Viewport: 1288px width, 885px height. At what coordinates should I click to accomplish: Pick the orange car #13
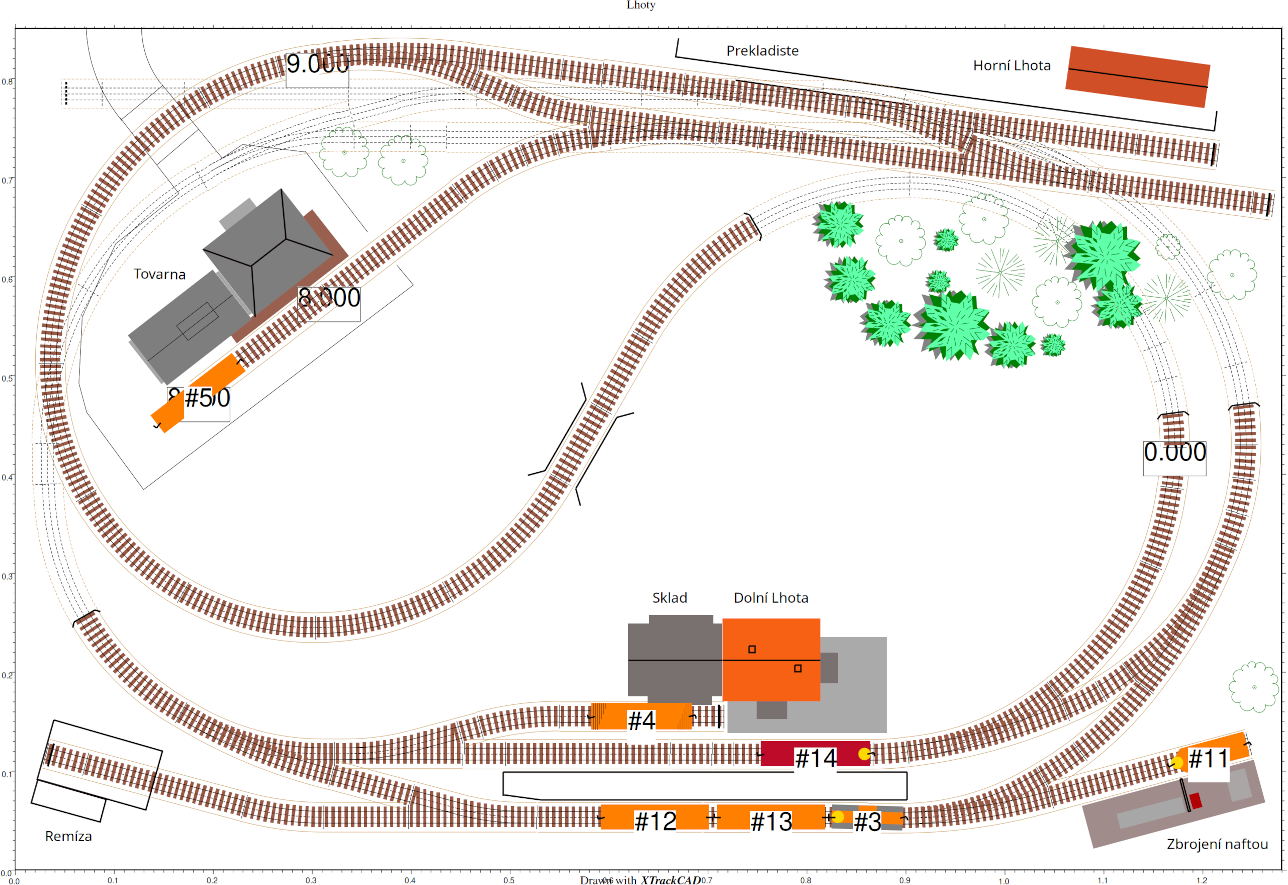pos(770,818)
